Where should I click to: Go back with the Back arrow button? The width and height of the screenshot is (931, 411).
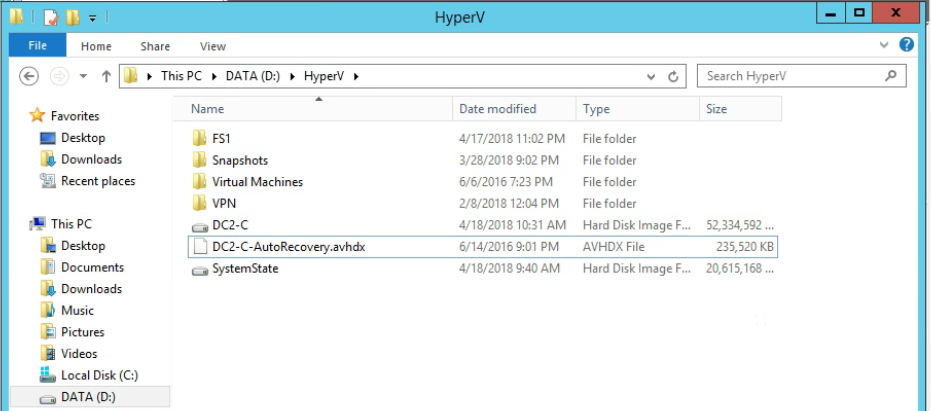coord(29,76)
